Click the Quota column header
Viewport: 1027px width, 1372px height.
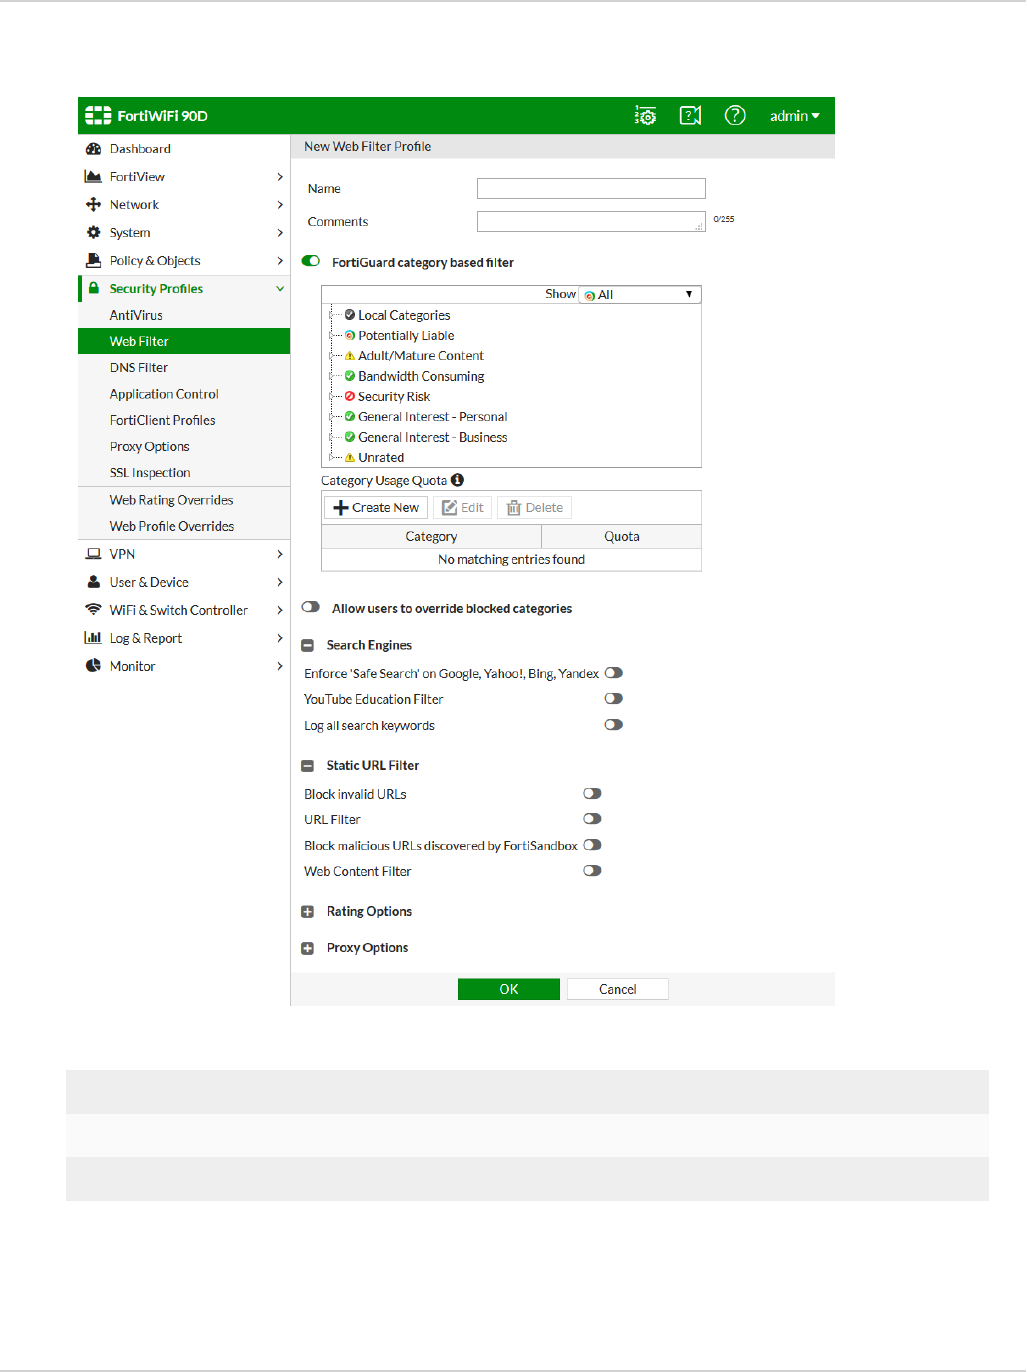coord(622,537)
